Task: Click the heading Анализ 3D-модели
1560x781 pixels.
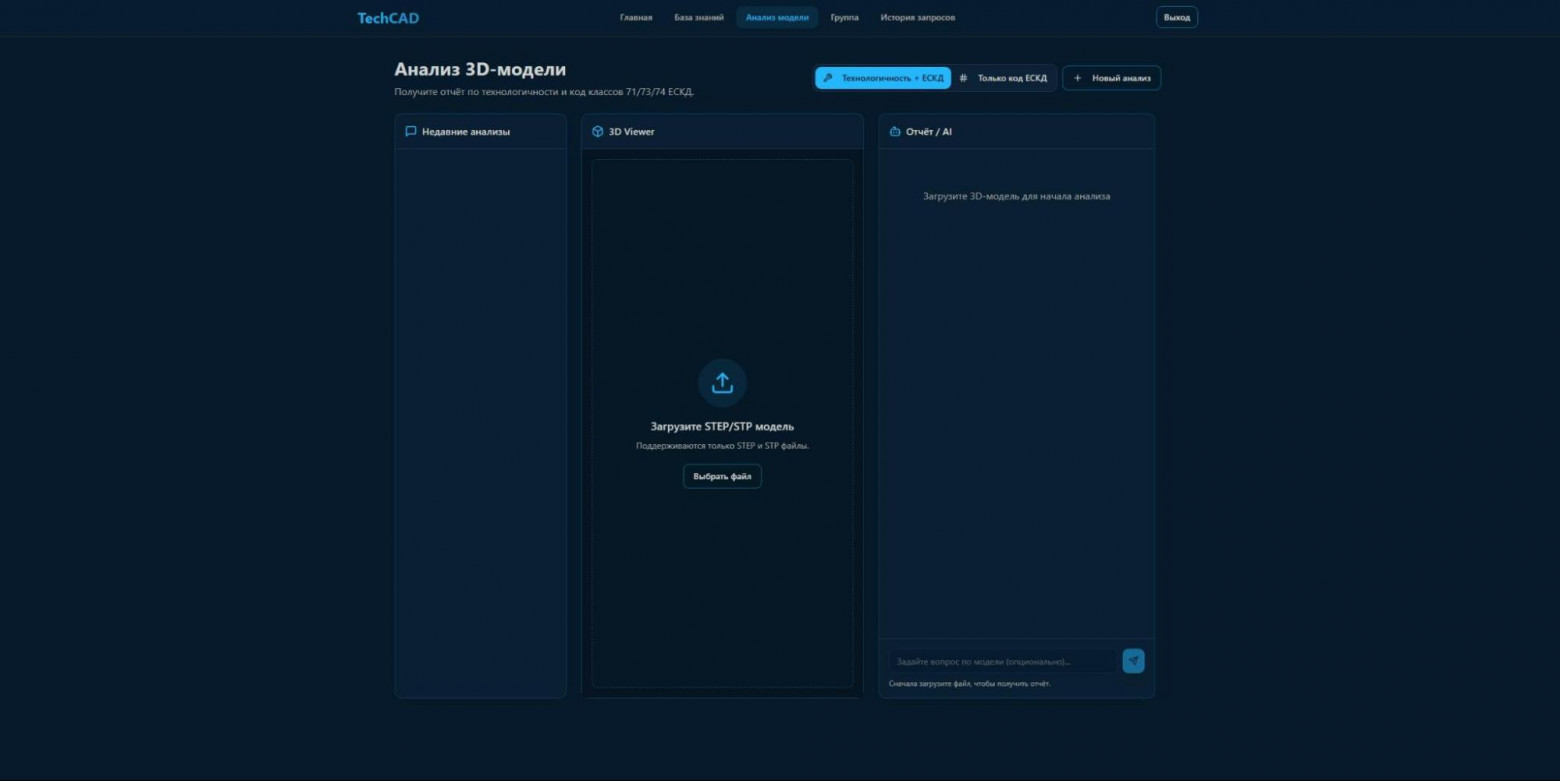Action: pyautogui.click(x=480, y=70)
